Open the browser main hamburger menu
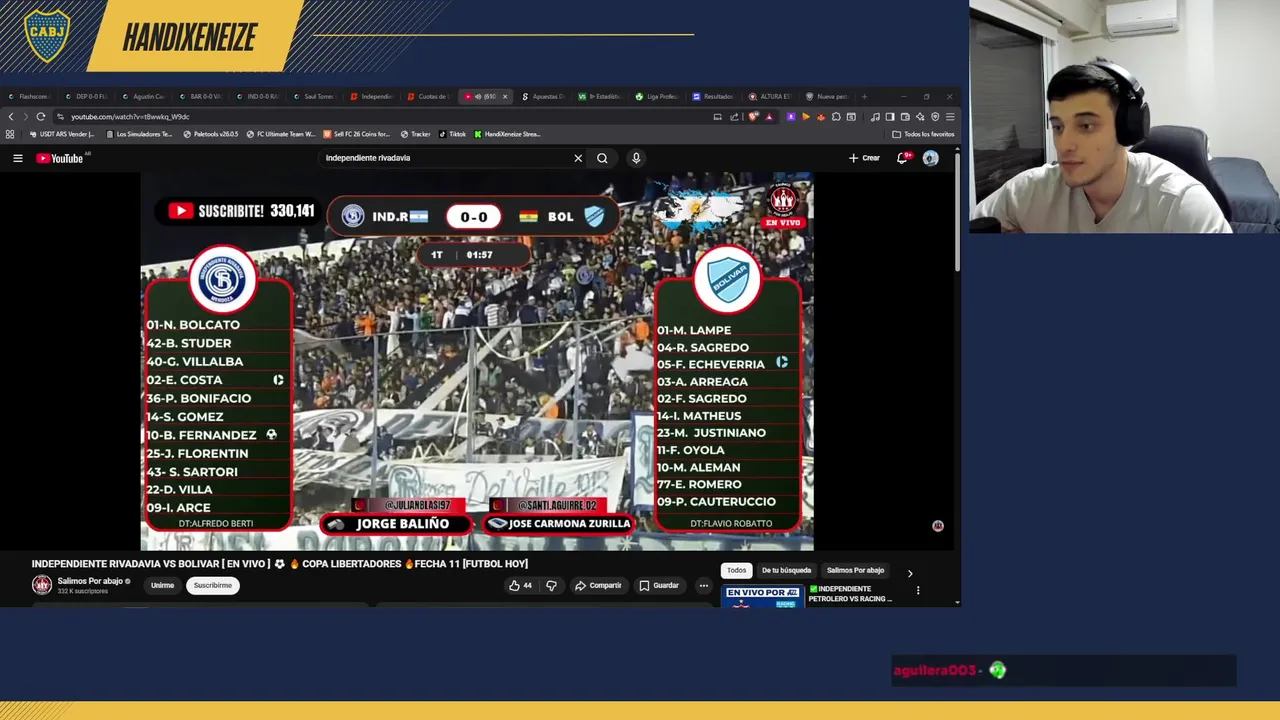This screenshot has width=1280, height=720. (x=950, y=117)
